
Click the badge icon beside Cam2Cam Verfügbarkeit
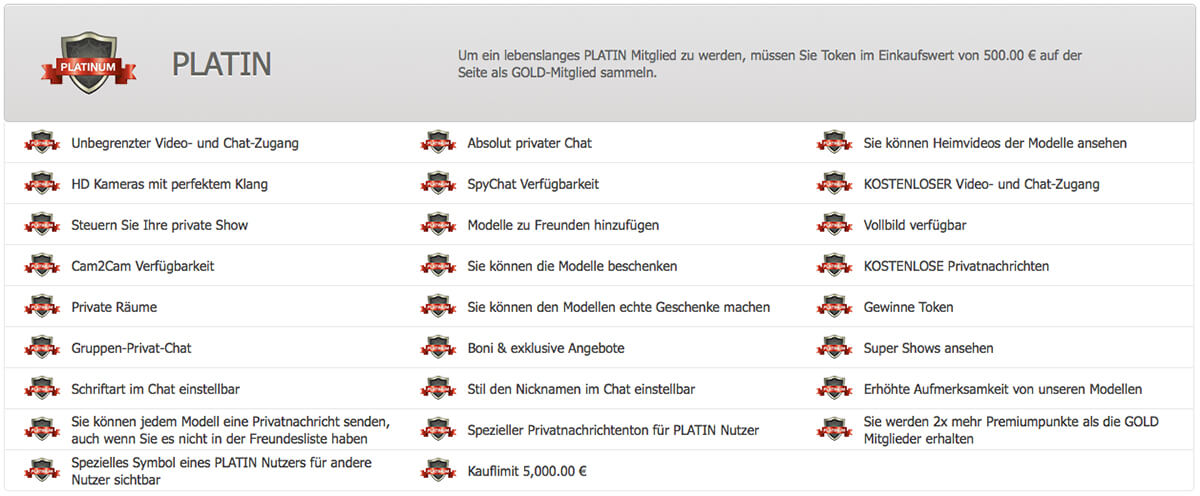43,266
